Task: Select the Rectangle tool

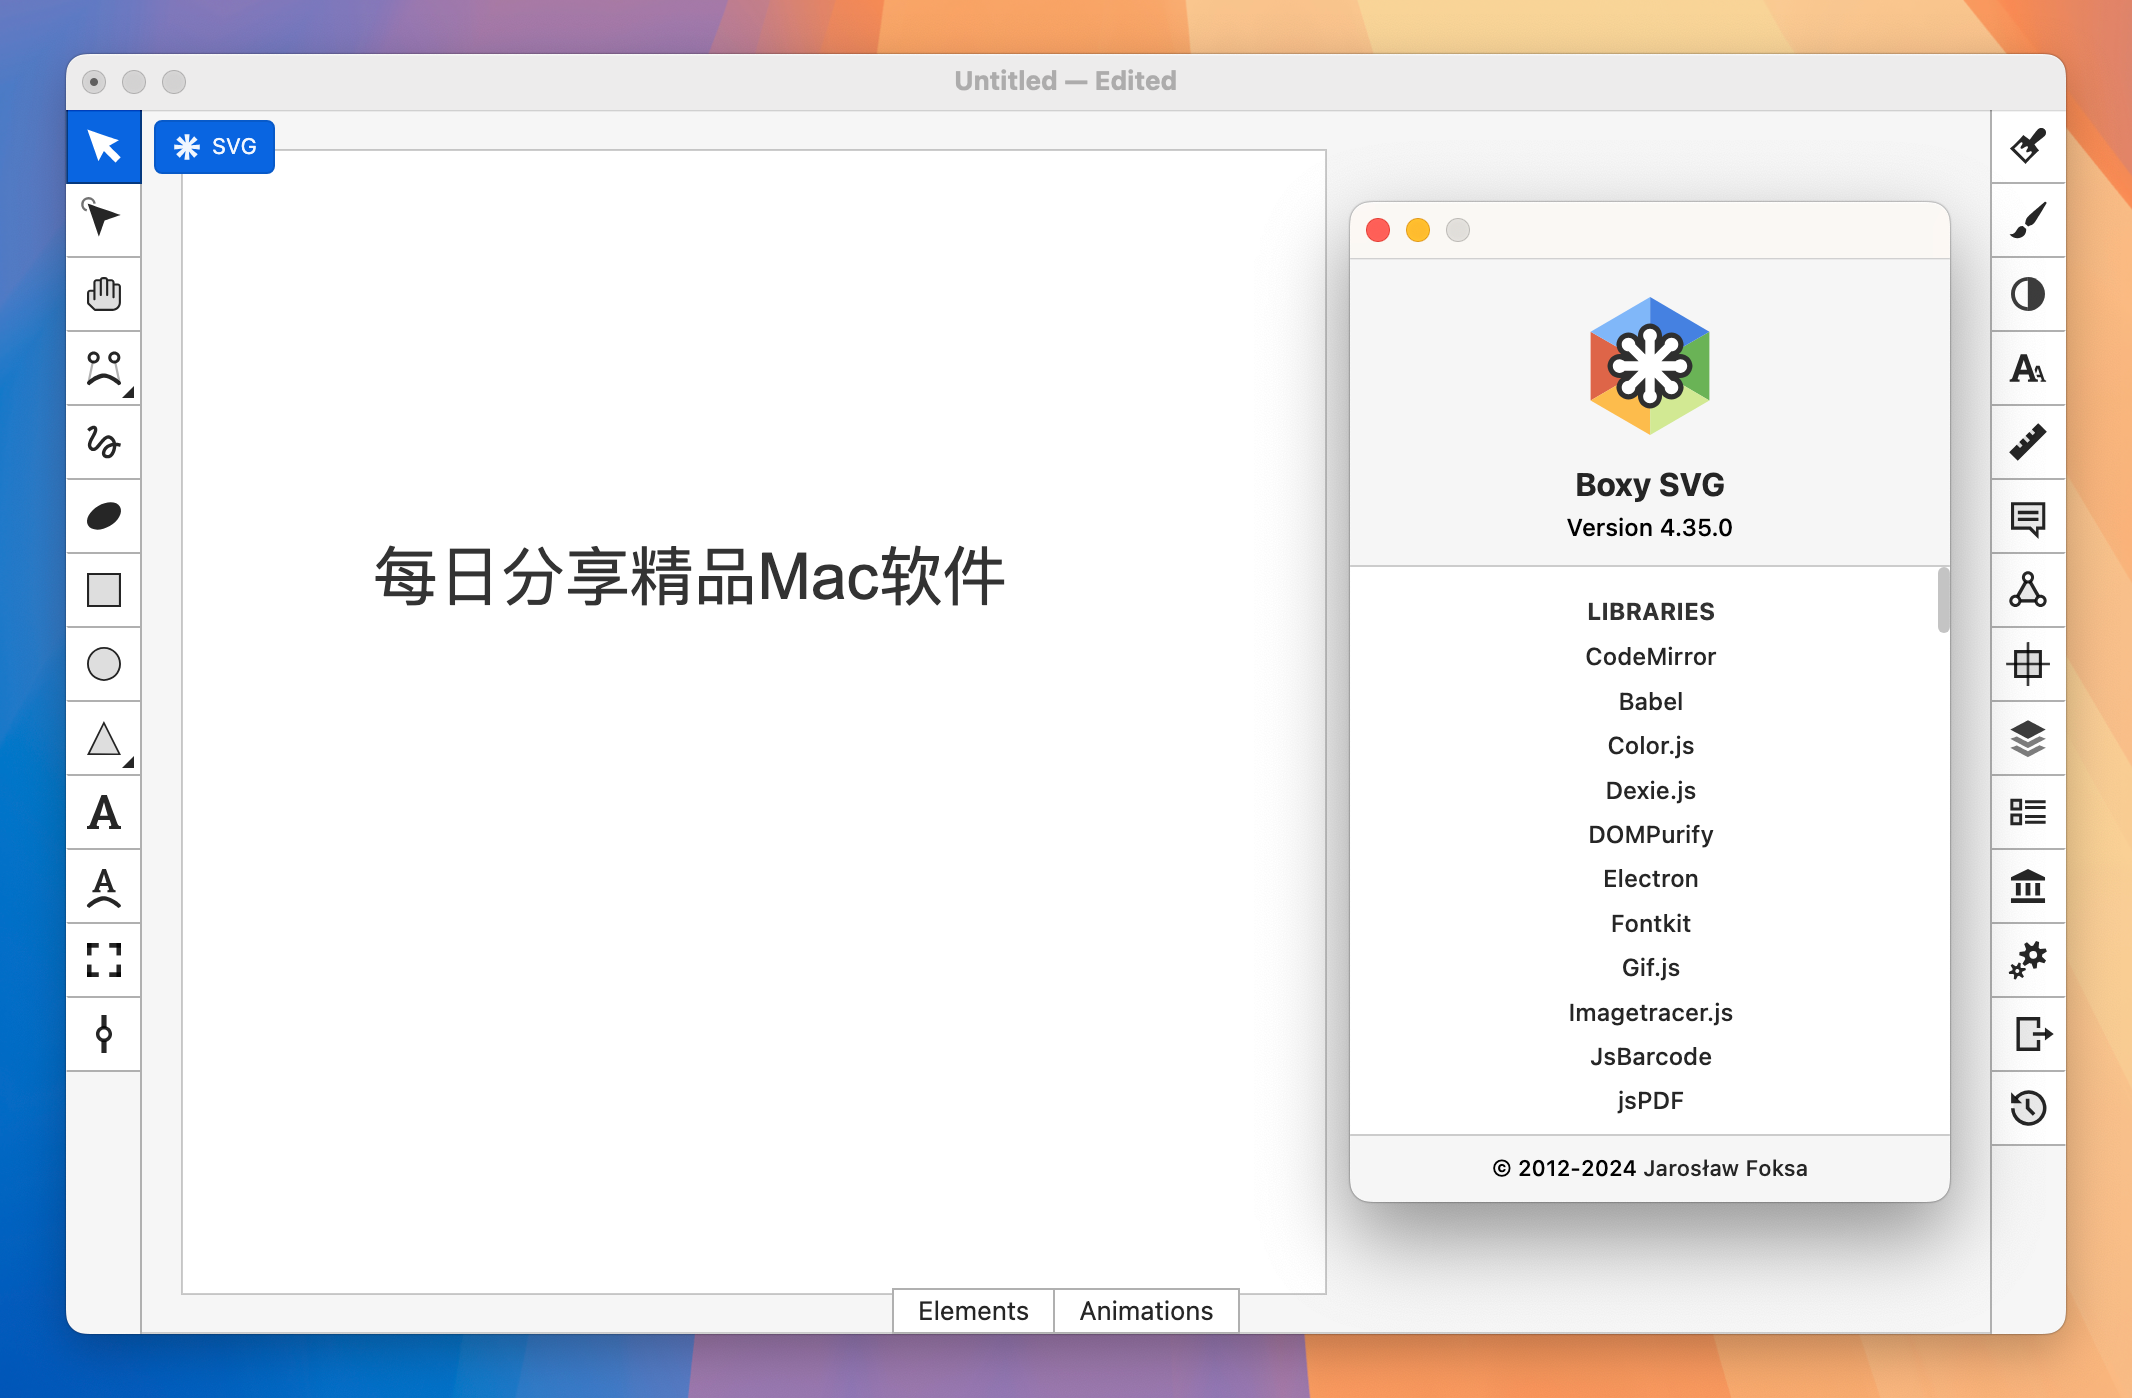Action: point(104,590)
